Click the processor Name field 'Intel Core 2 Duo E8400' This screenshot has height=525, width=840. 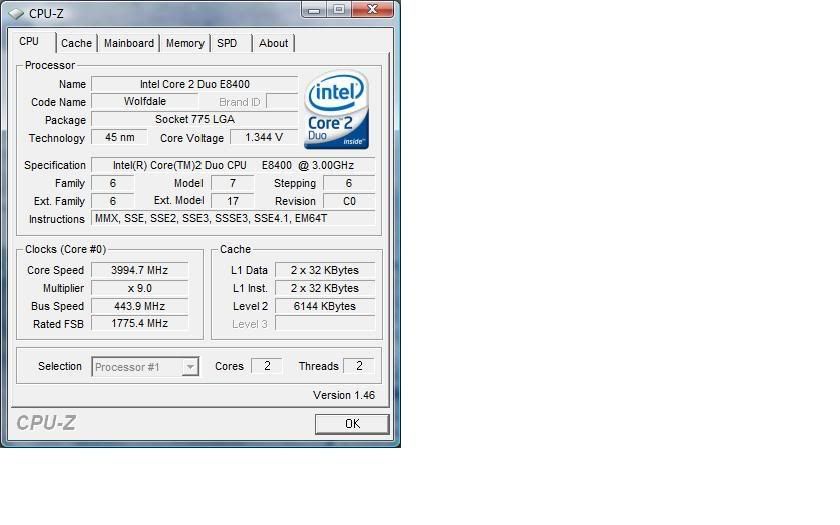(194, 84)
